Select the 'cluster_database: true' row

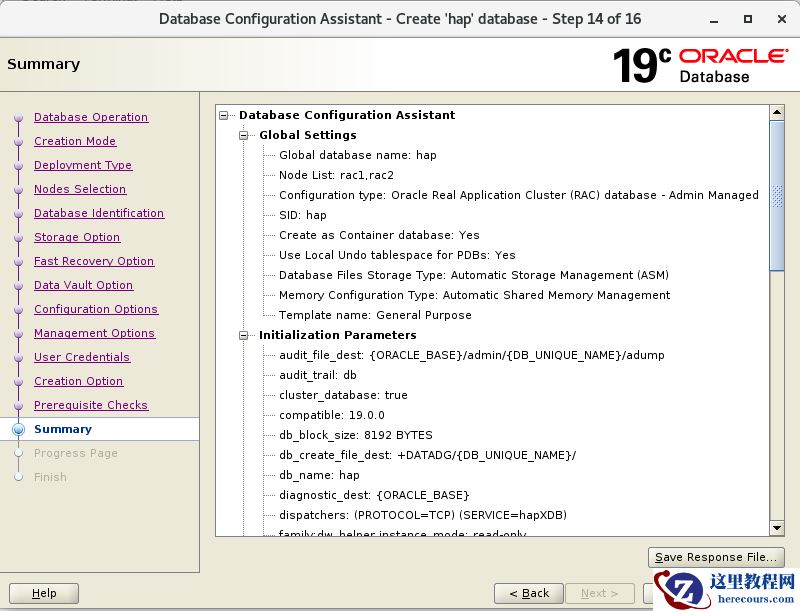343,395
